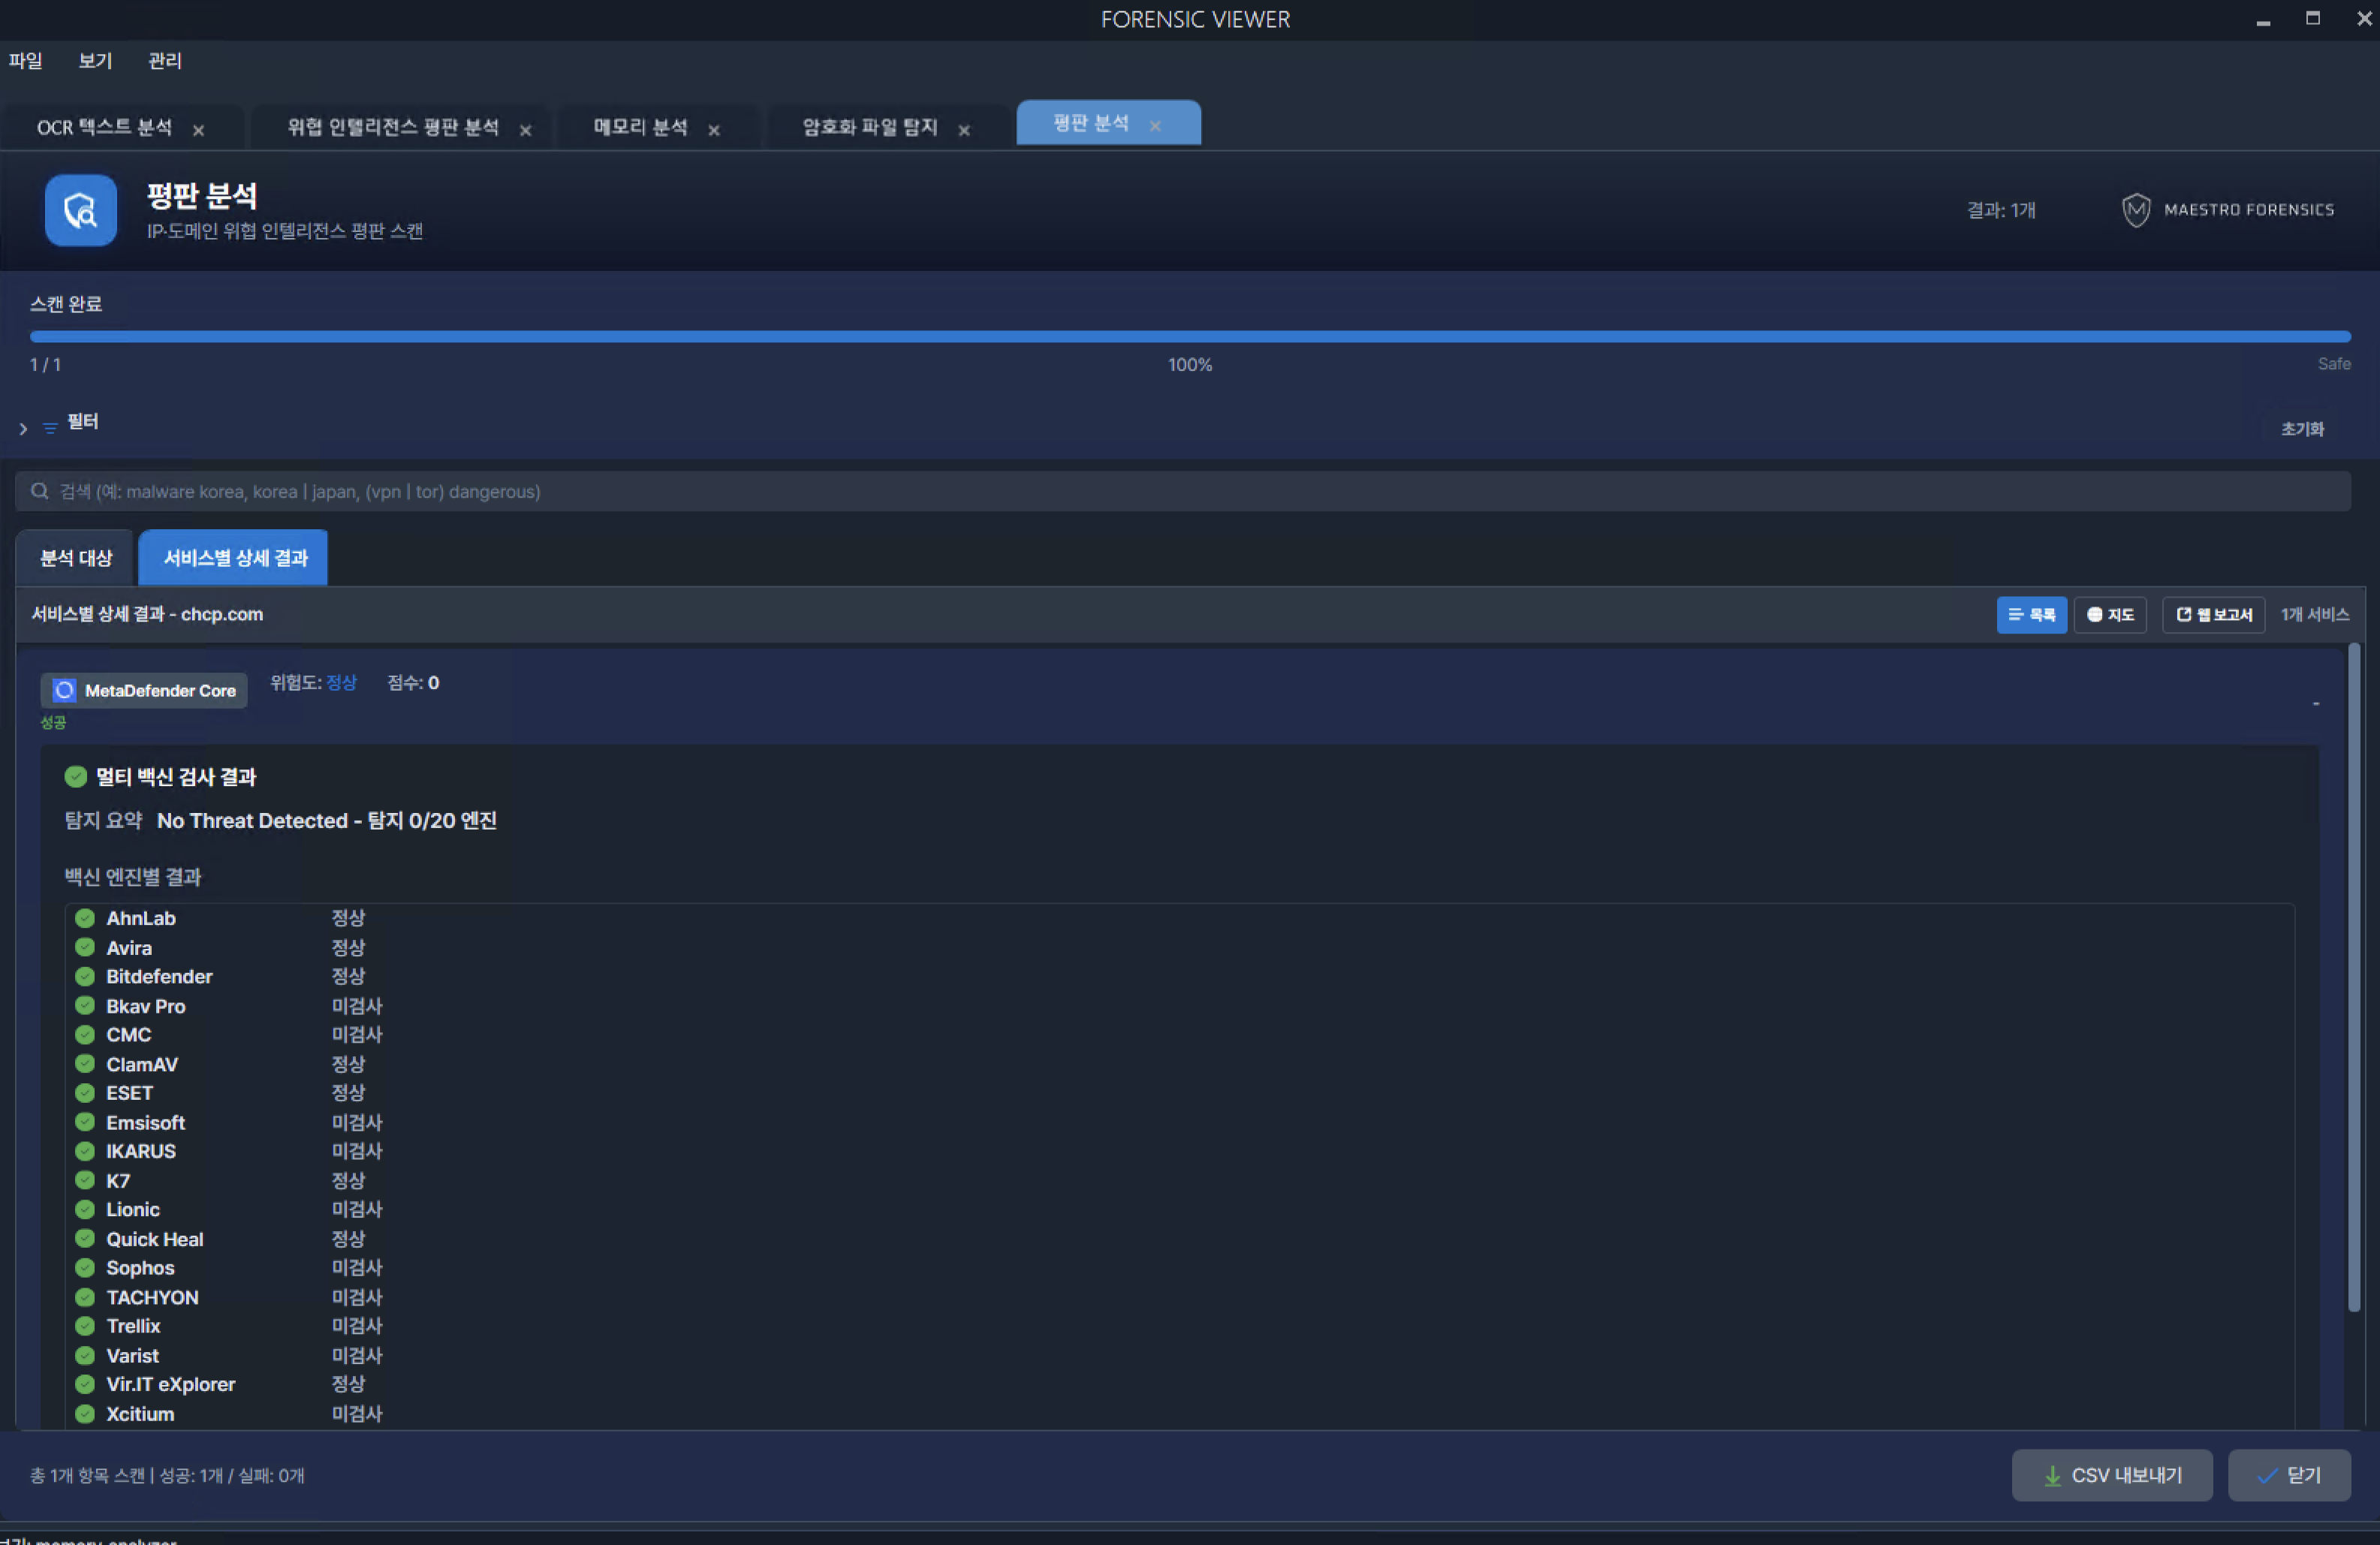2380x1545 pixels.
Task: Close the 위협 인텔리전스 평판 분석 tab
Action: 525,130
